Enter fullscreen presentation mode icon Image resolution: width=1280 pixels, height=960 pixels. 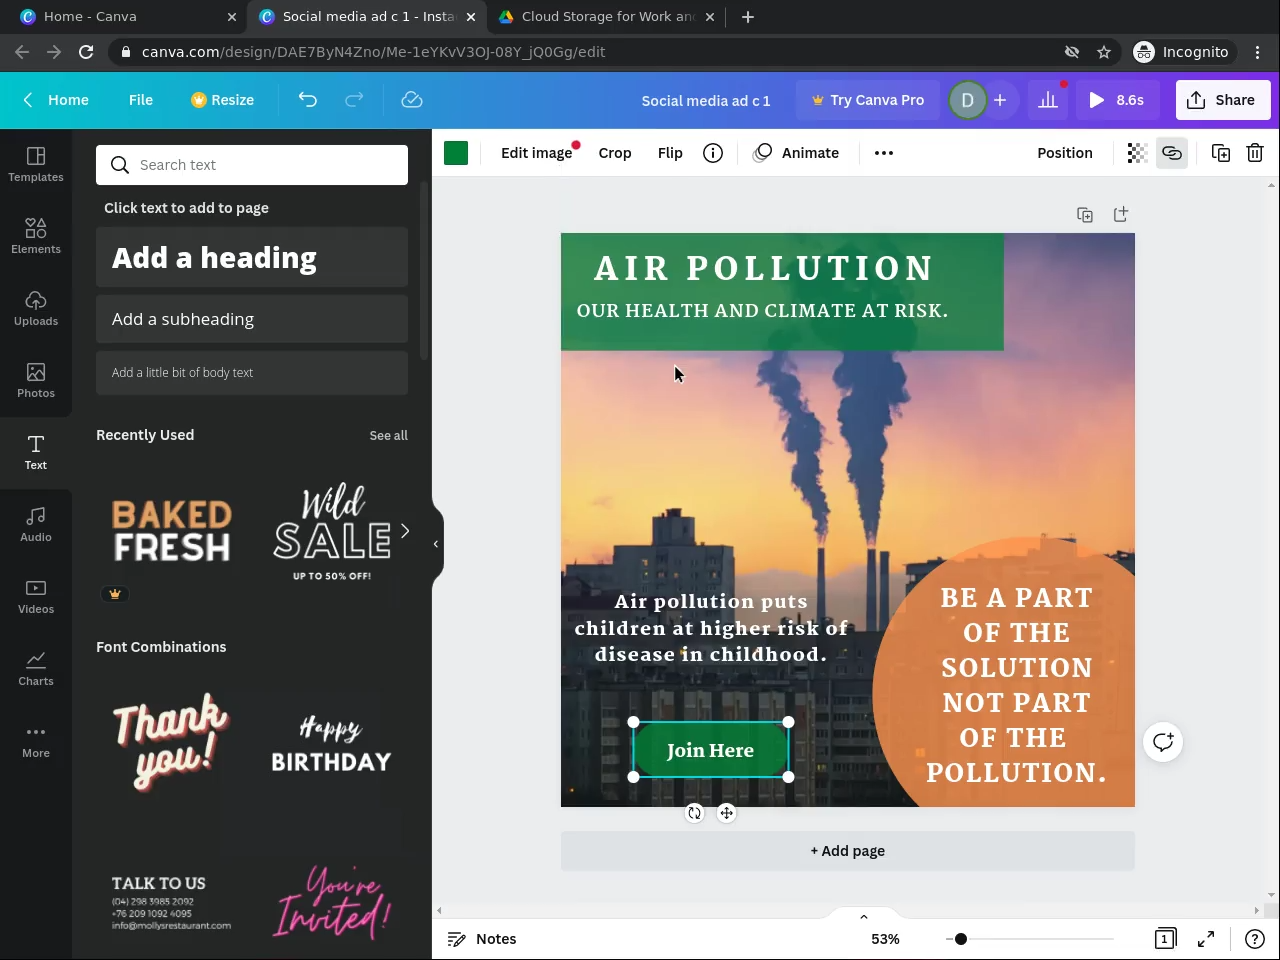click(x=1206, y=939)
